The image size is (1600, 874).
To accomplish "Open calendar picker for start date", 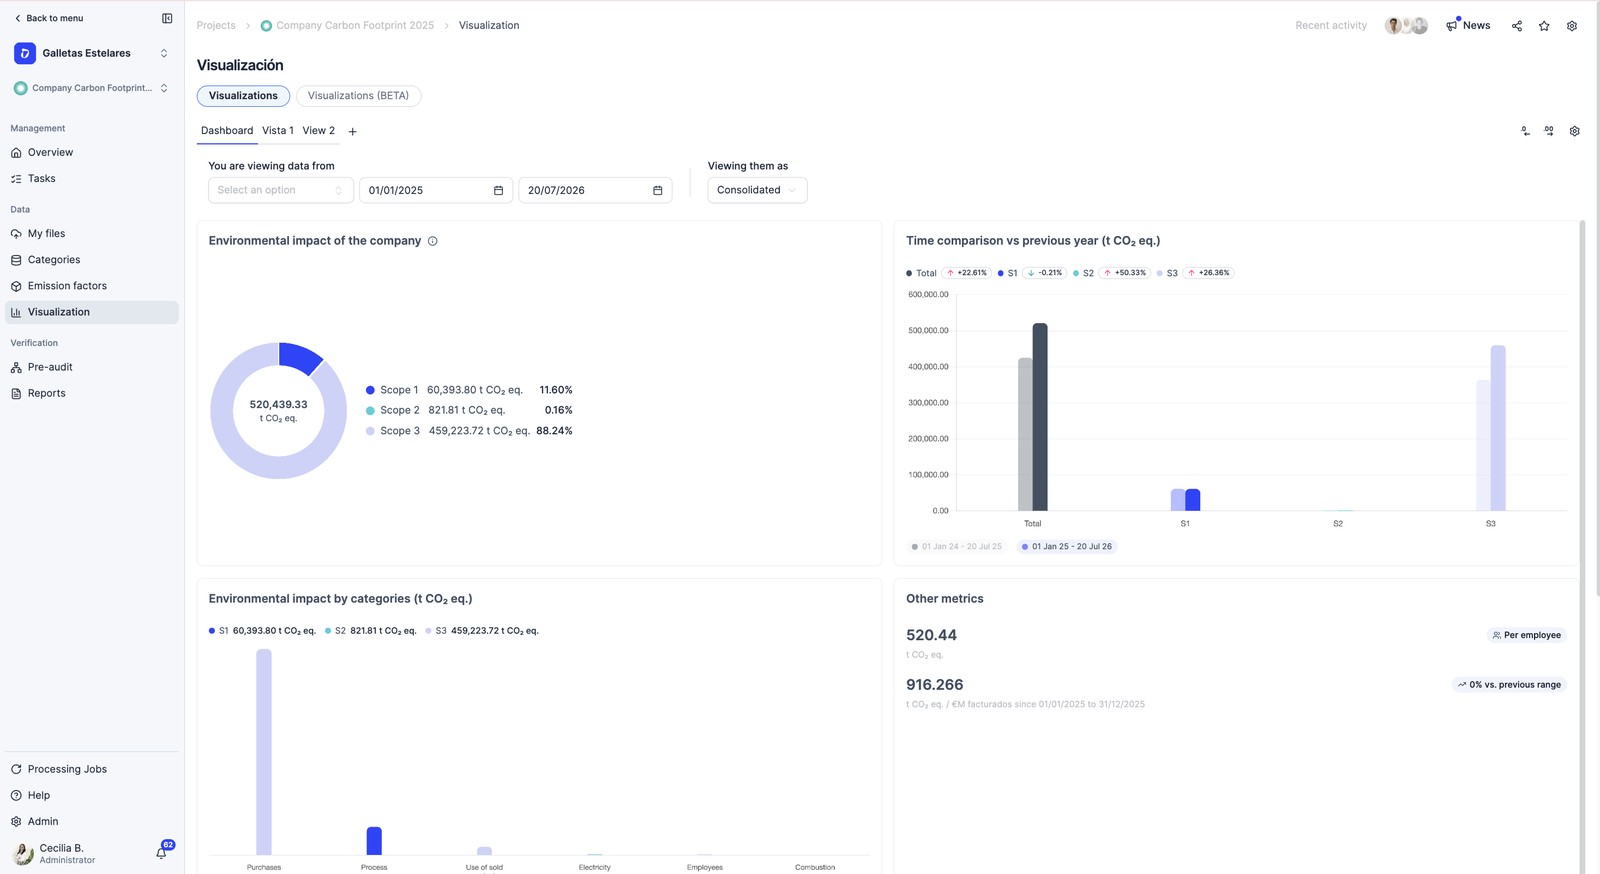I will pos(498,190).
